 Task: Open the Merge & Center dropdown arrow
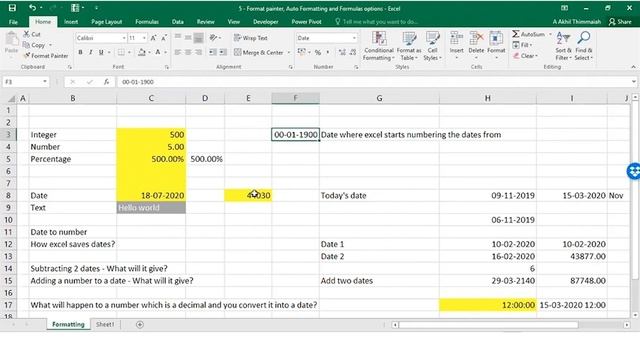coord(289,52)
